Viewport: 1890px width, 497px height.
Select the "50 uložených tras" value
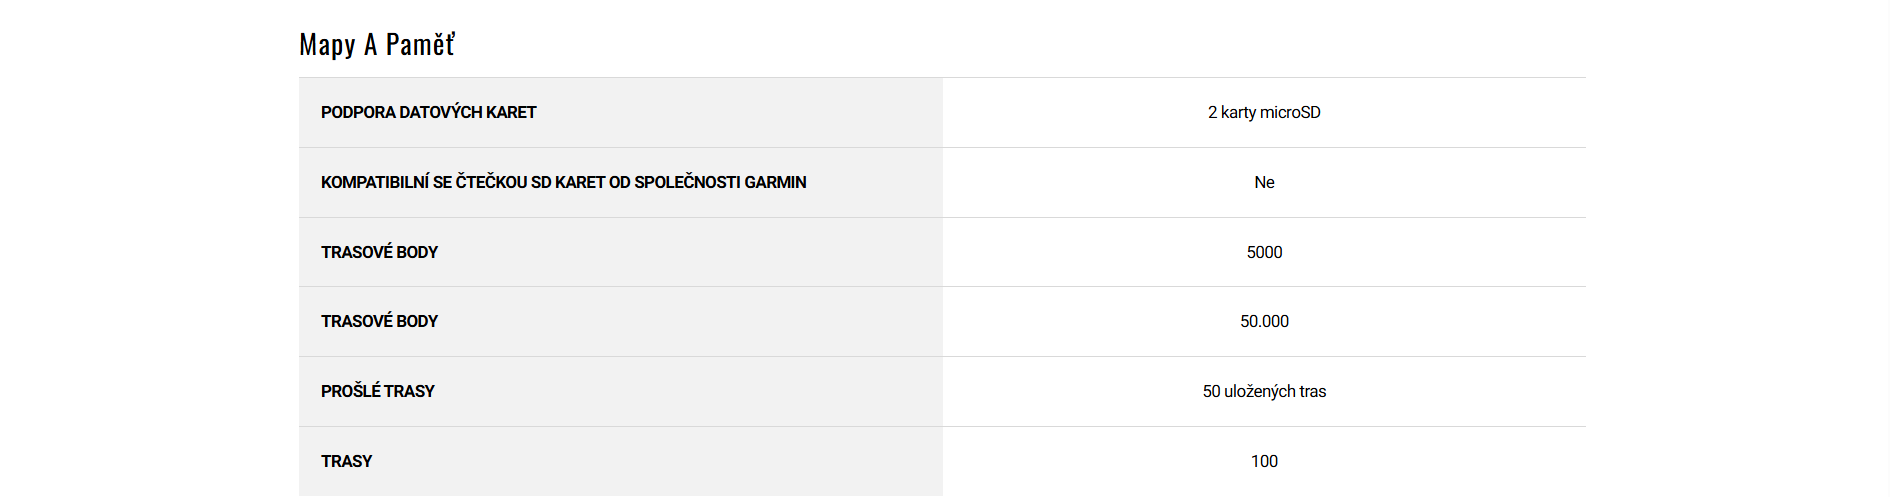pos(1264,392)
